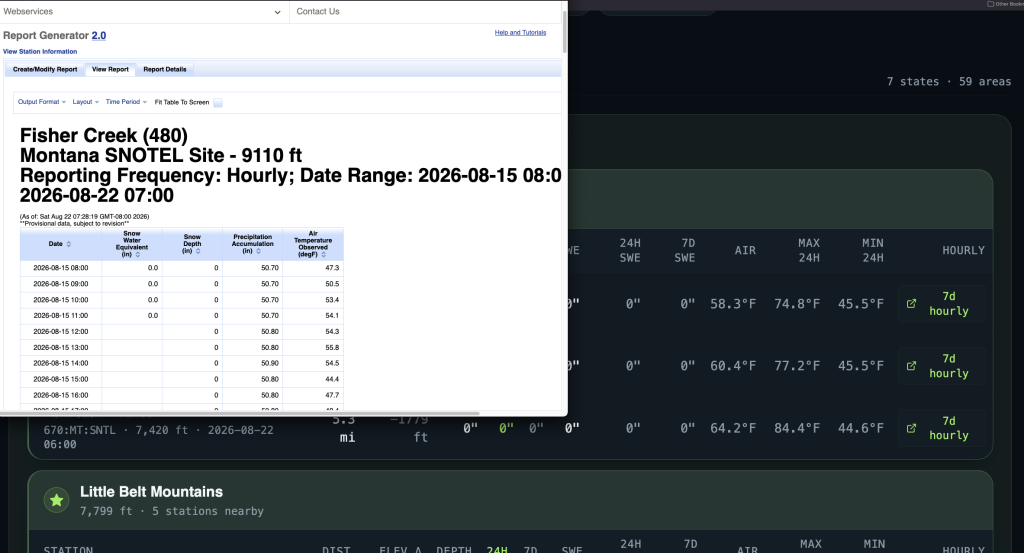This screenshot has height=553, width=1024.
Task: Click the 7 states · 59 areas summary
Action: pos(949,82)
